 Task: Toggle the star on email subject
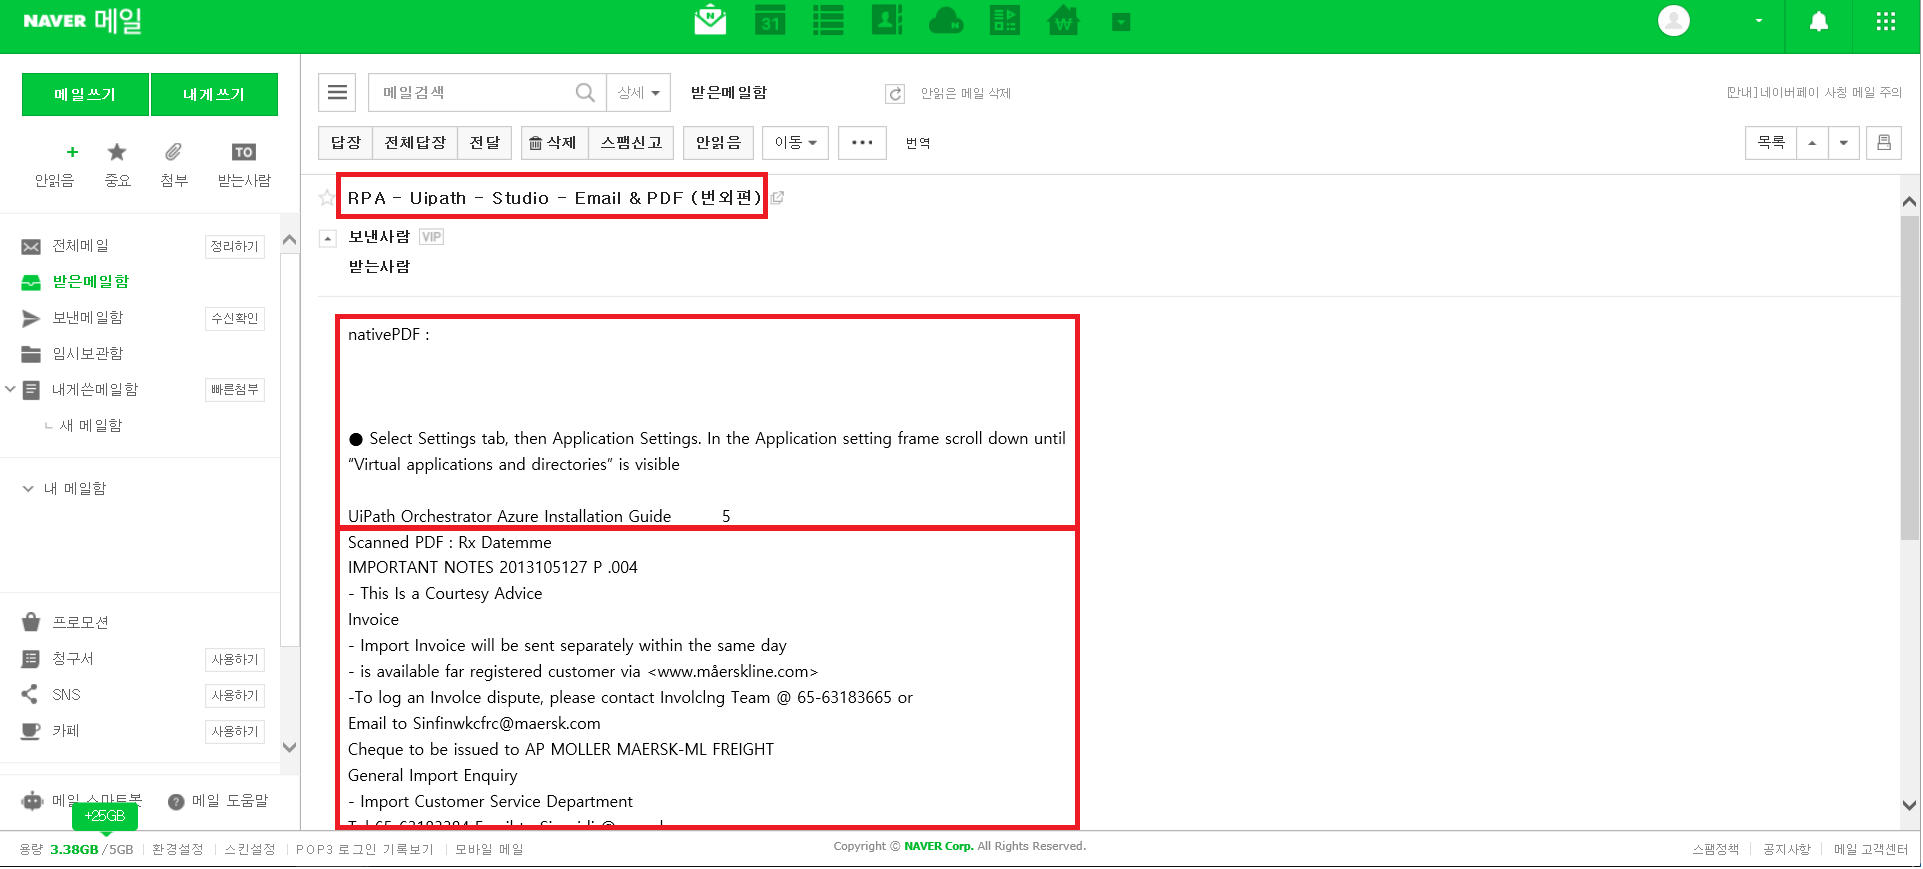click(327, 198)
